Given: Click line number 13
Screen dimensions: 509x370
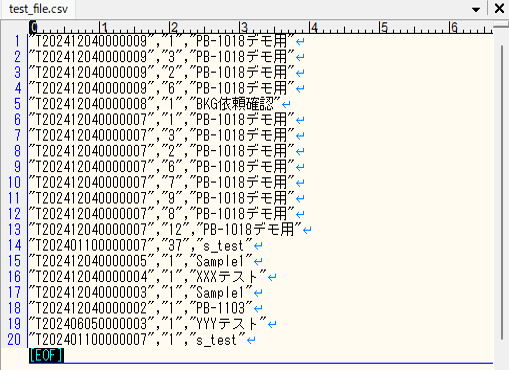Looking at the screenshot, I should (14, 230).
